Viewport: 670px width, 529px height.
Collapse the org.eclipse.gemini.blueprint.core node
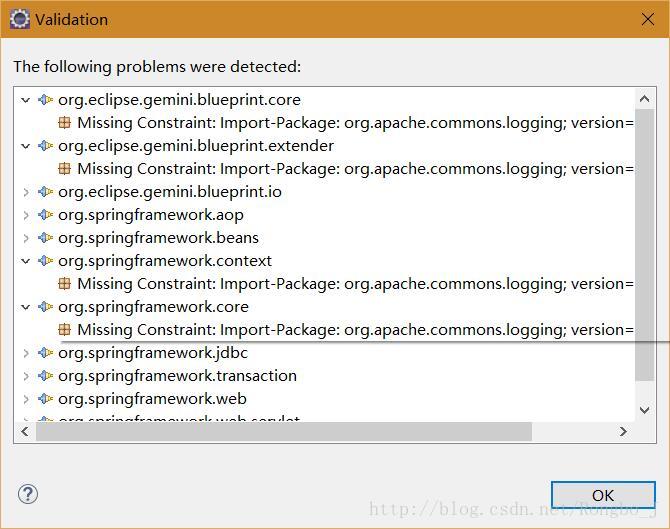(x=26, y=100)
